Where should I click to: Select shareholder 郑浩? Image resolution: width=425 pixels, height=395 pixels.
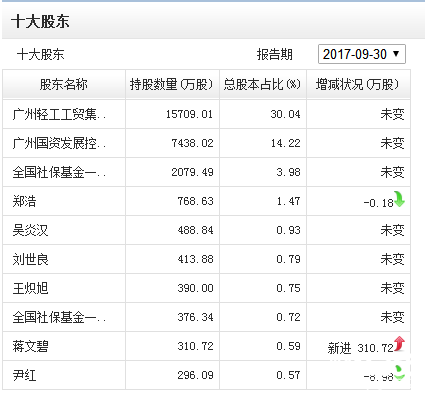[24, 201]
